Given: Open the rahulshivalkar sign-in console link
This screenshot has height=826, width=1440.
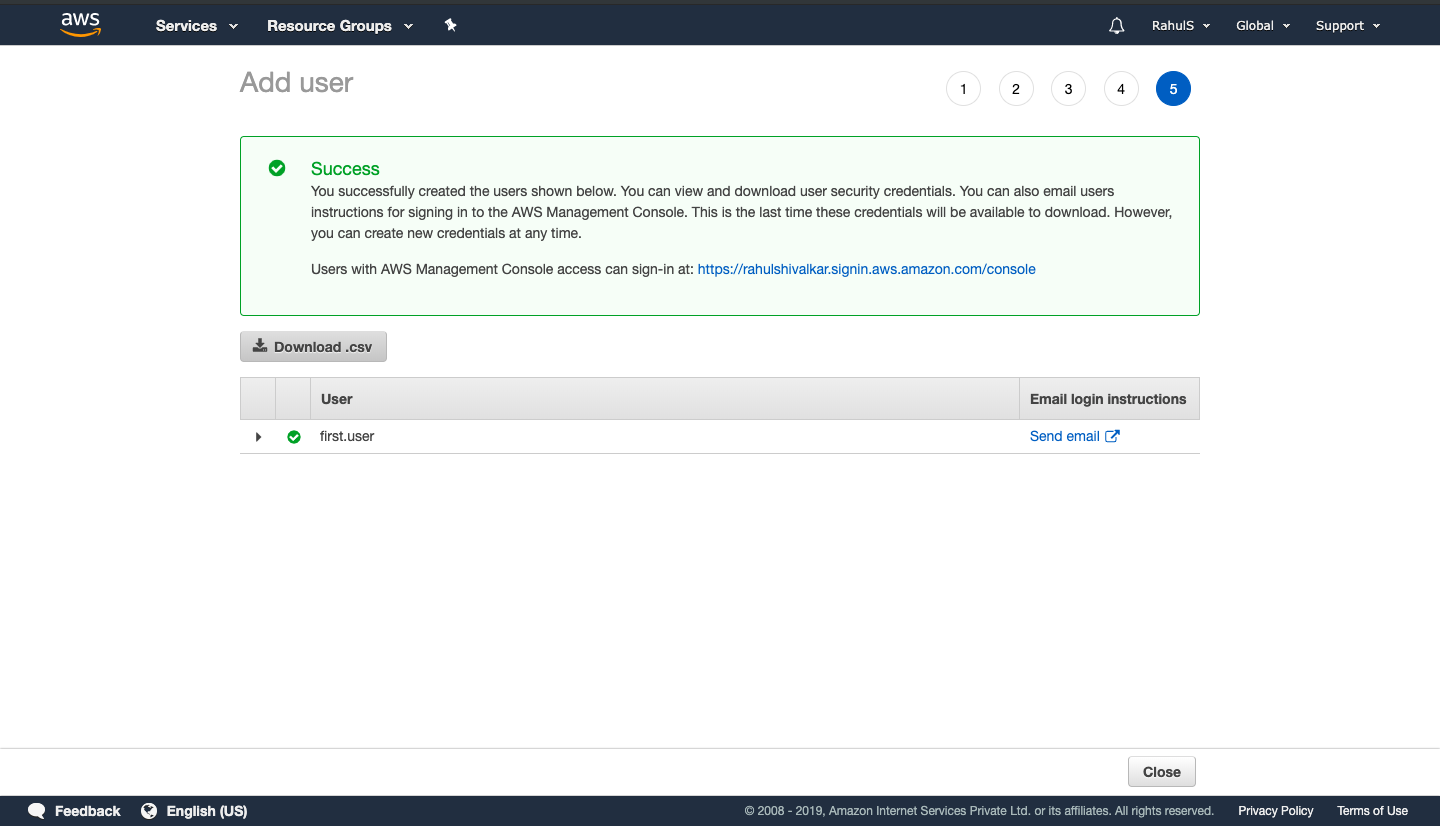Looking at the screenshot, I should tap(866, 268).
